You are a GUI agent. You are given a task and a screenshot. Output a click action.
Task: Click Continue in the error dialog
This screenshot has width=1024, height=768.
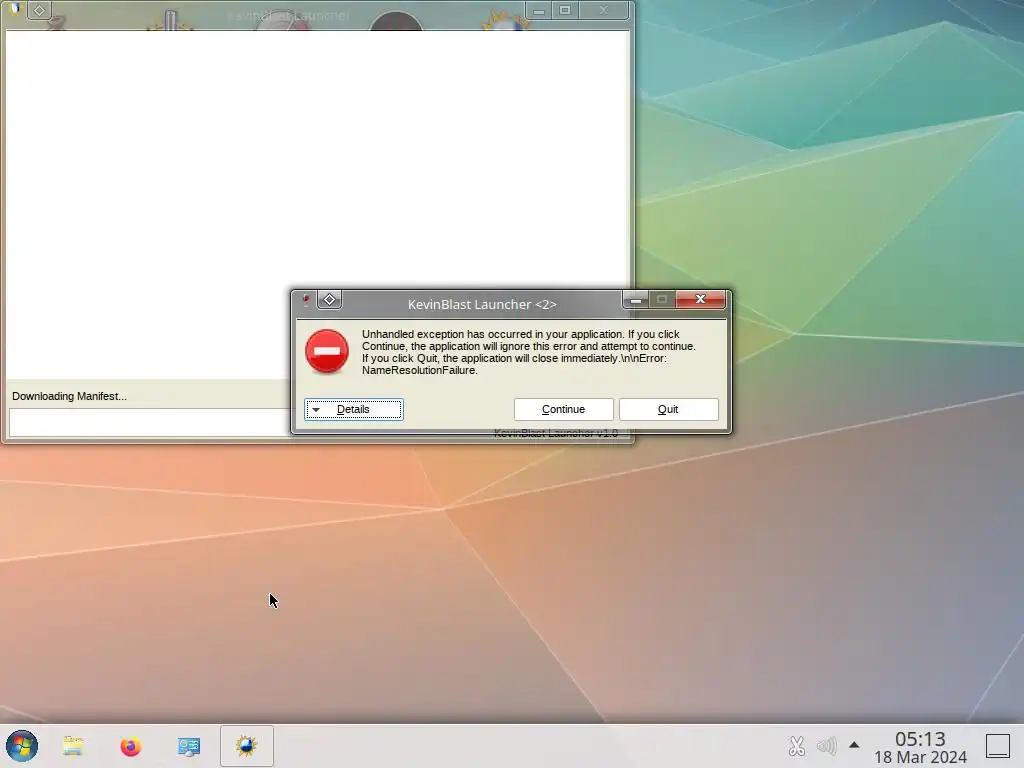[563, 409]
